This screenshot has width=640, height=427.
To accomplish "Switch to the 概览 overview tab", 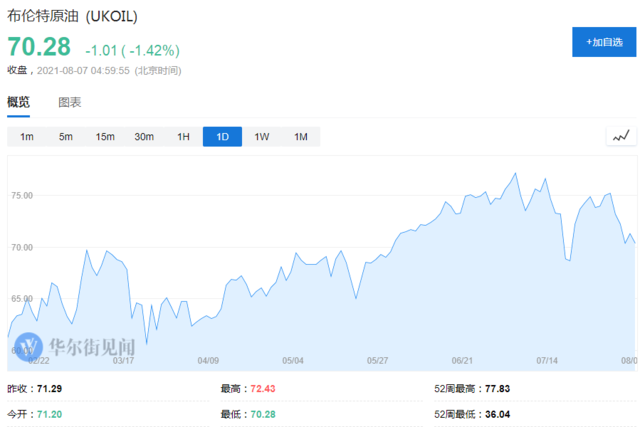I will [x=18, y=102].
